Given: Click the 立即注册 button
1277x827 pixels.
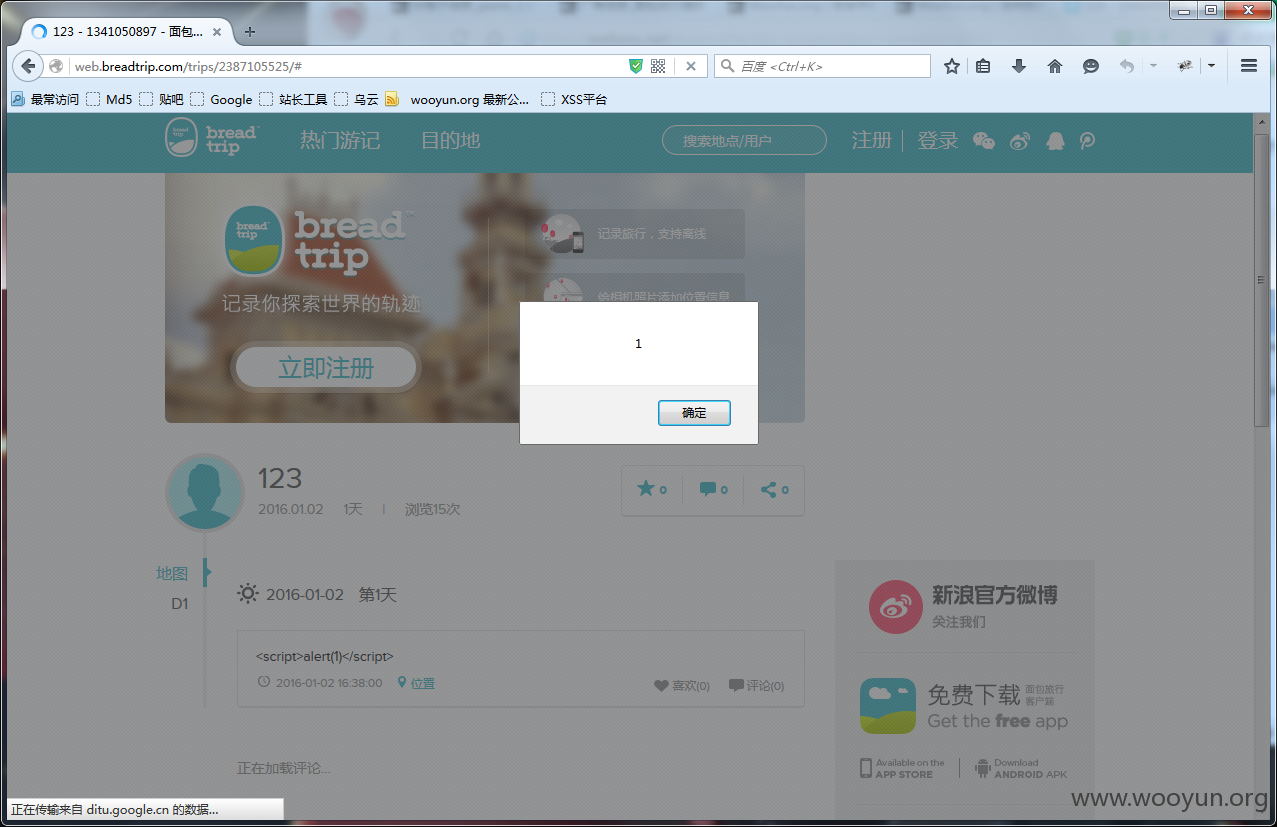Looking at the screenshot, I should point(326,368).
